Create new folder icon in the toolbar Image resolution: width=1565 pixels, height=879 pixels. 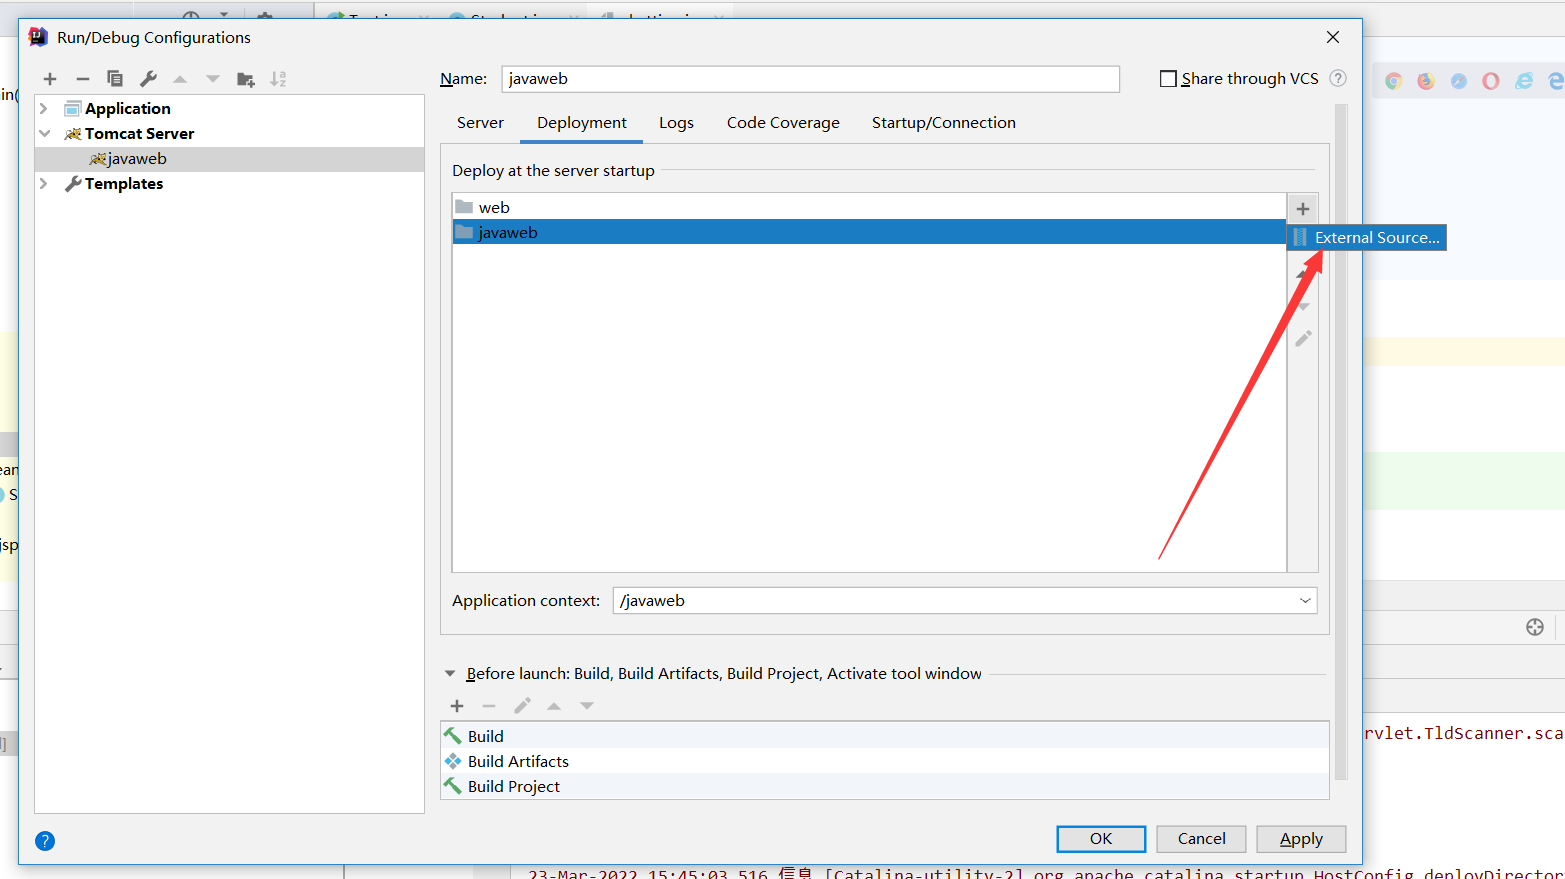coord(246,79)
